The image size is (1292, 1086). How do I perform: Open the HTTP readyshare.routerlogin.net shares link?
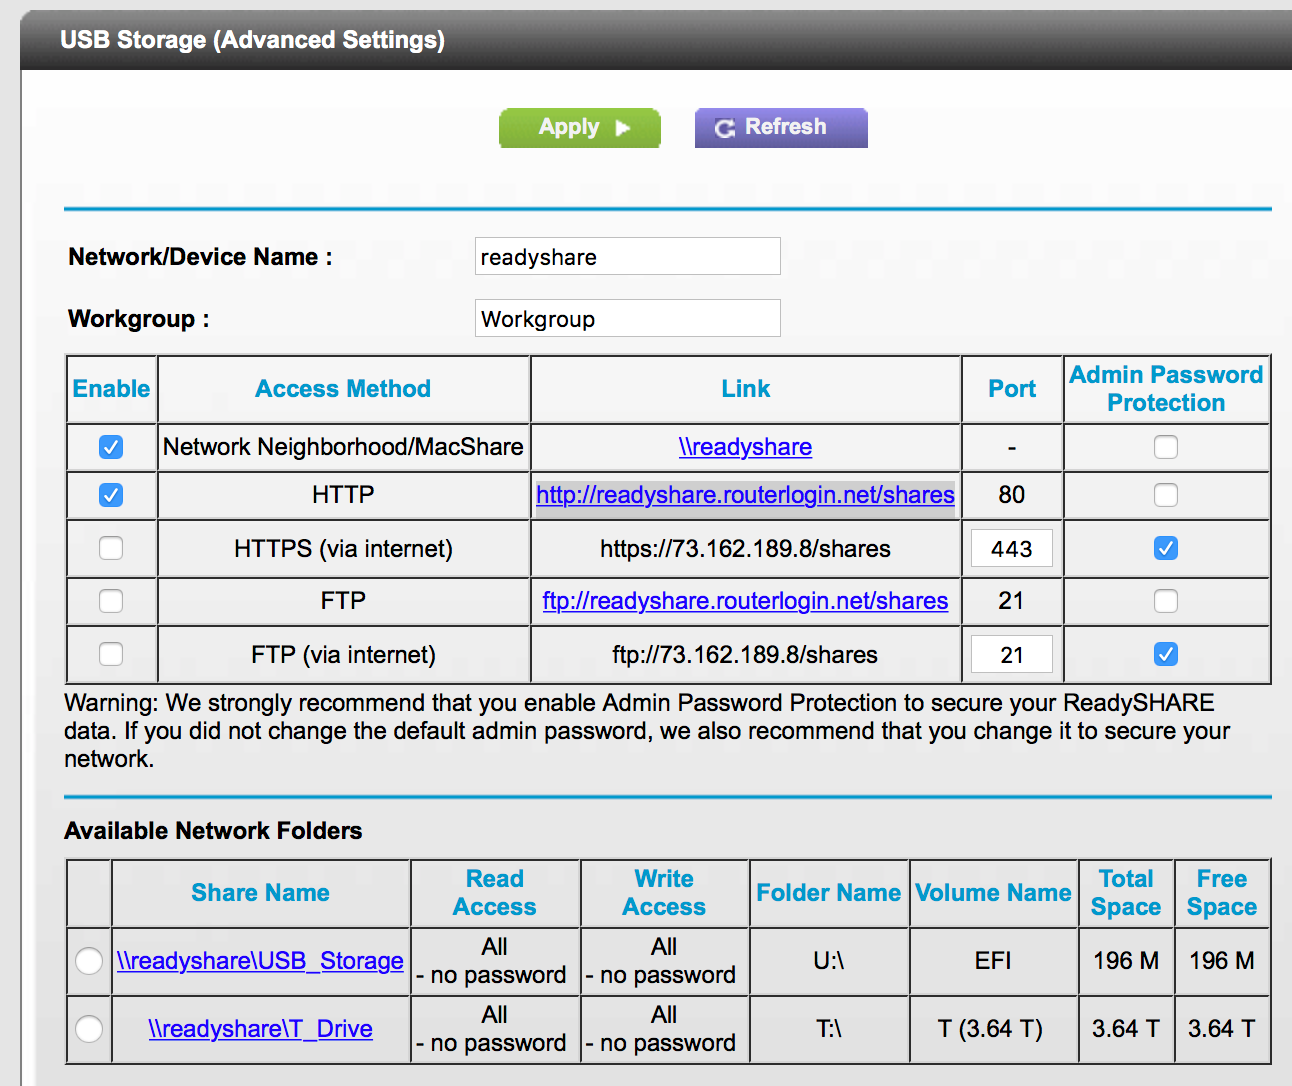(745, 495)
